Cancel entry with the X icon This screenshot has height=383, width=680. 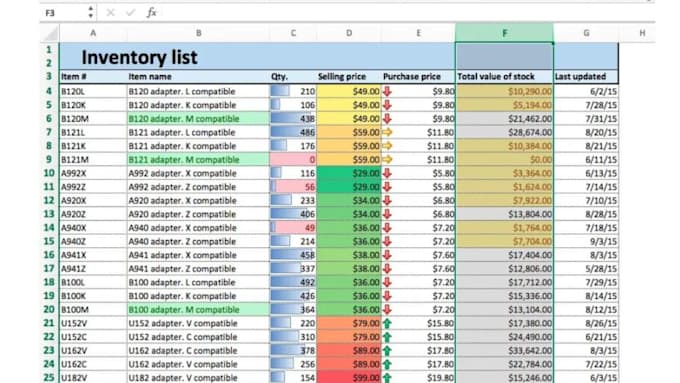point(111,13)
